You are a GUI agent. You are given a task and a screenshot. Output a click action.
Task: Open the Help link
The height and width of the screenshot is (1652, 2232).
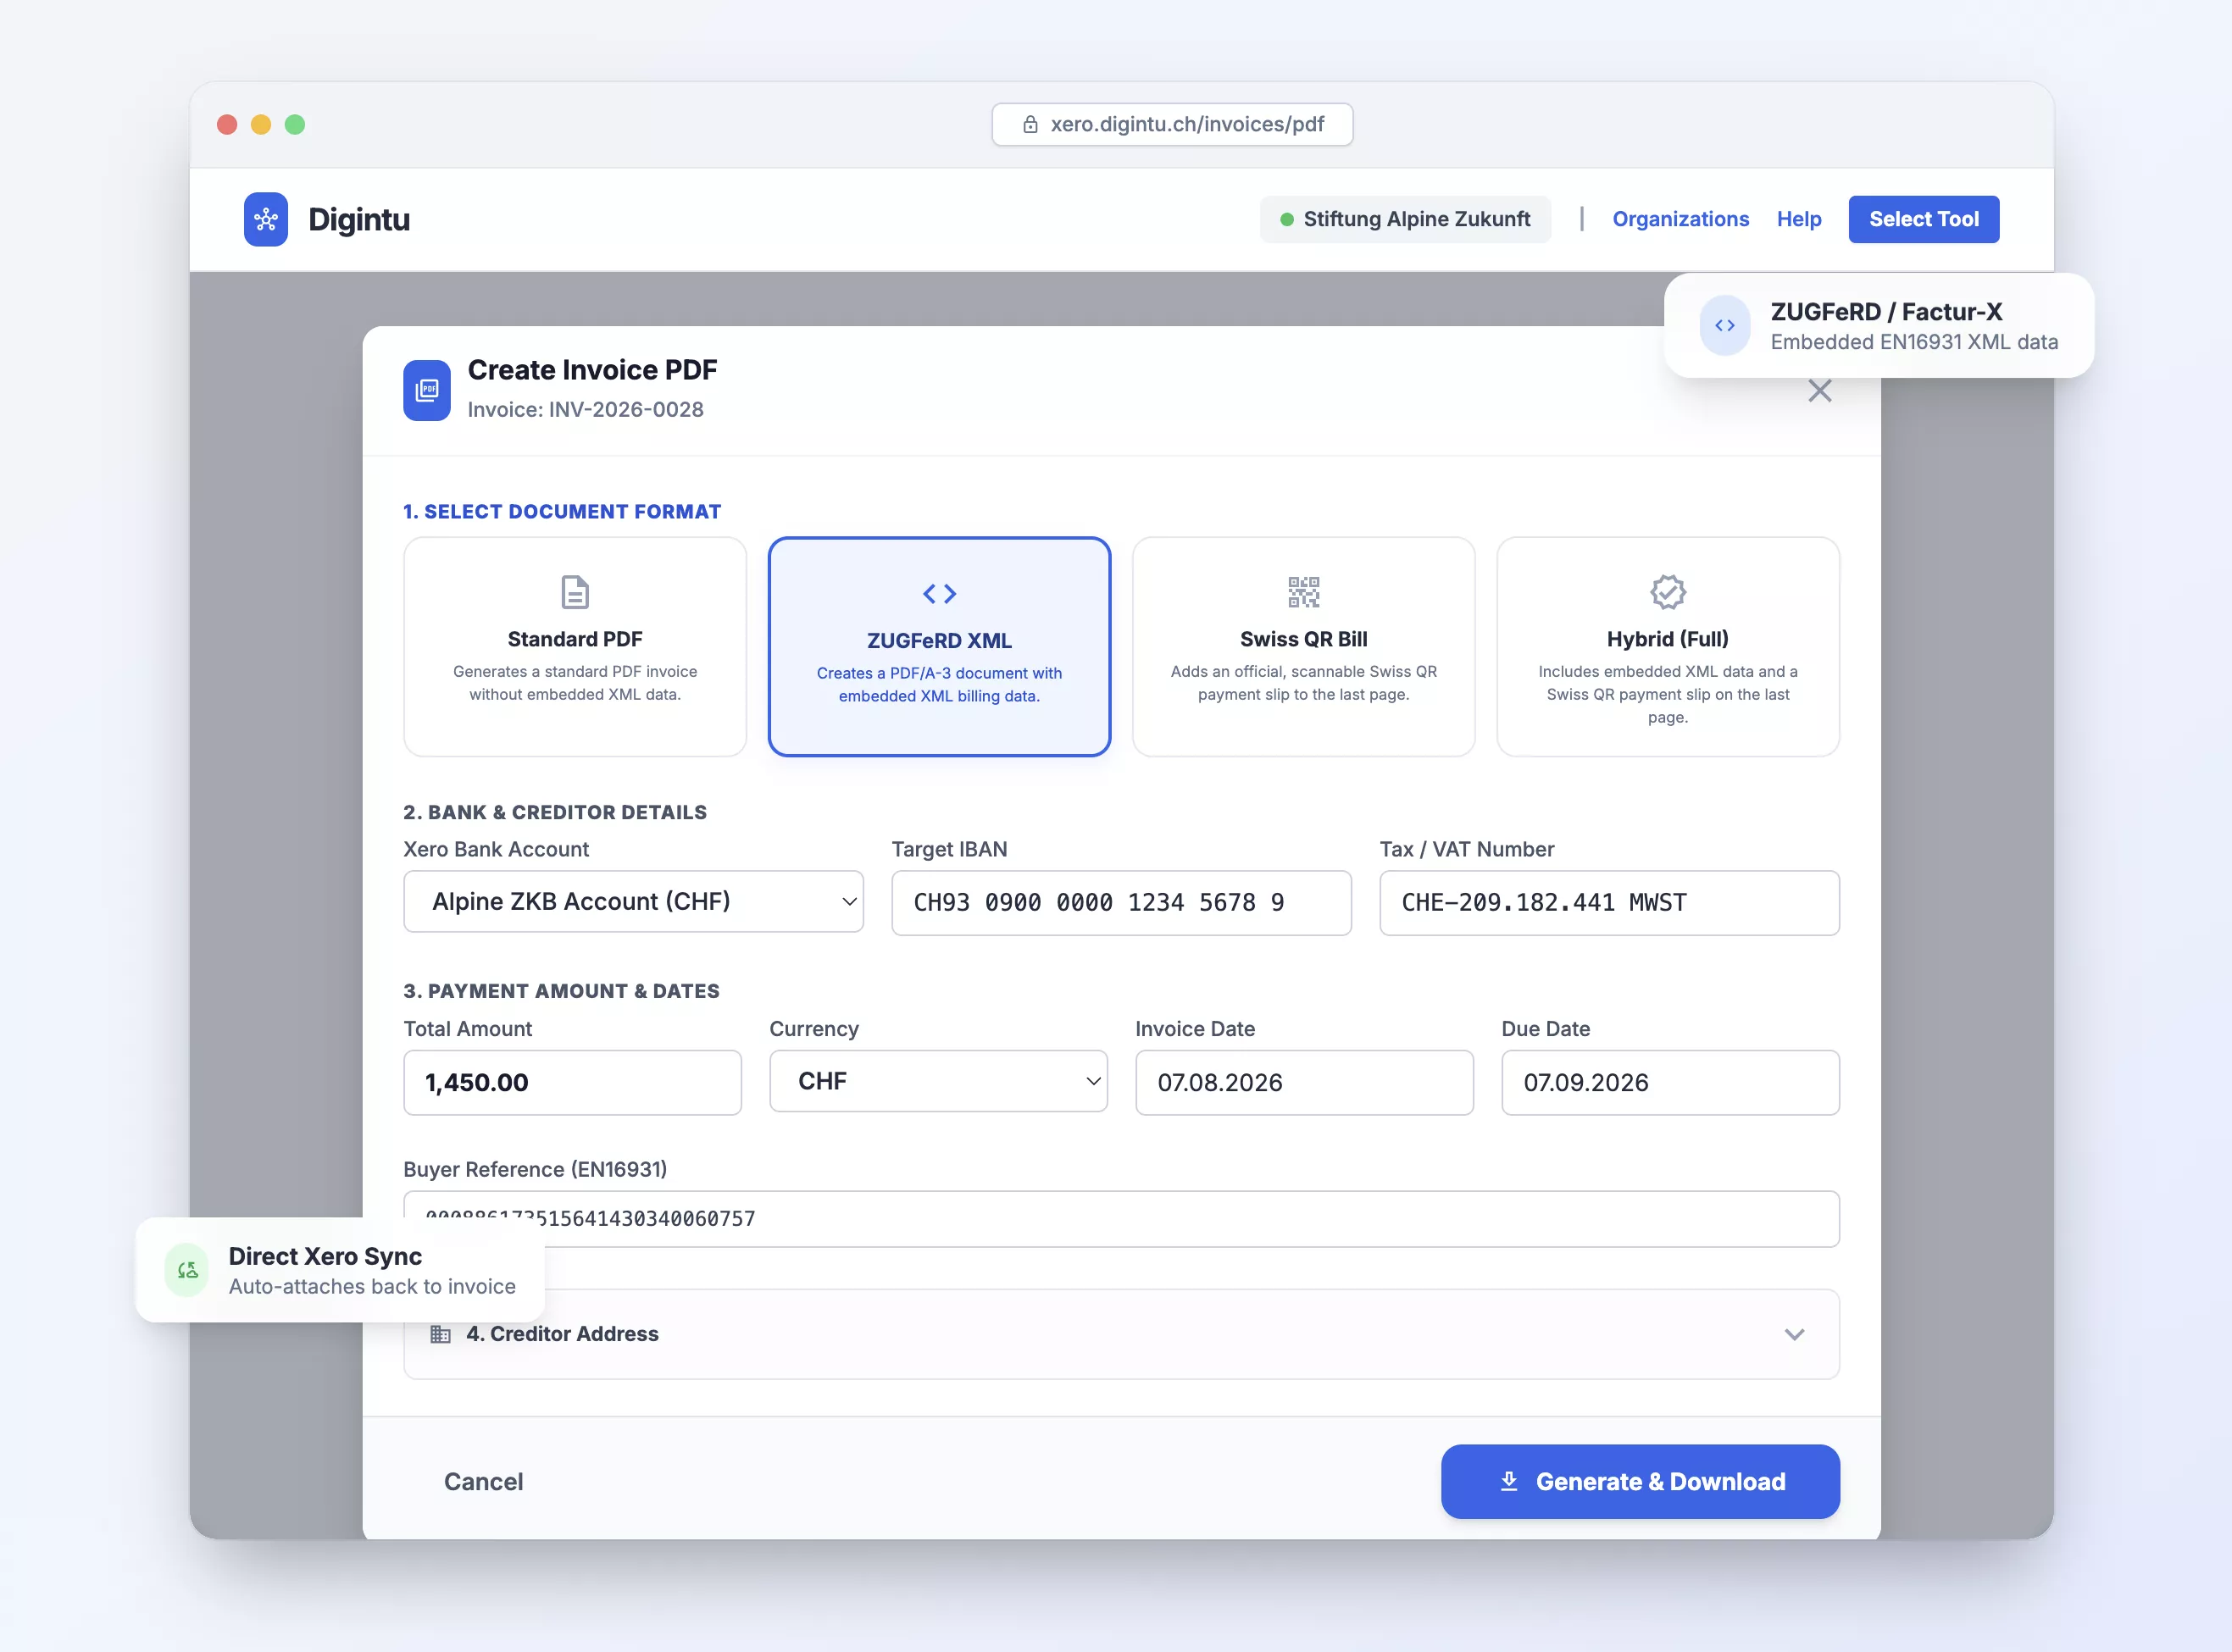1798,219
